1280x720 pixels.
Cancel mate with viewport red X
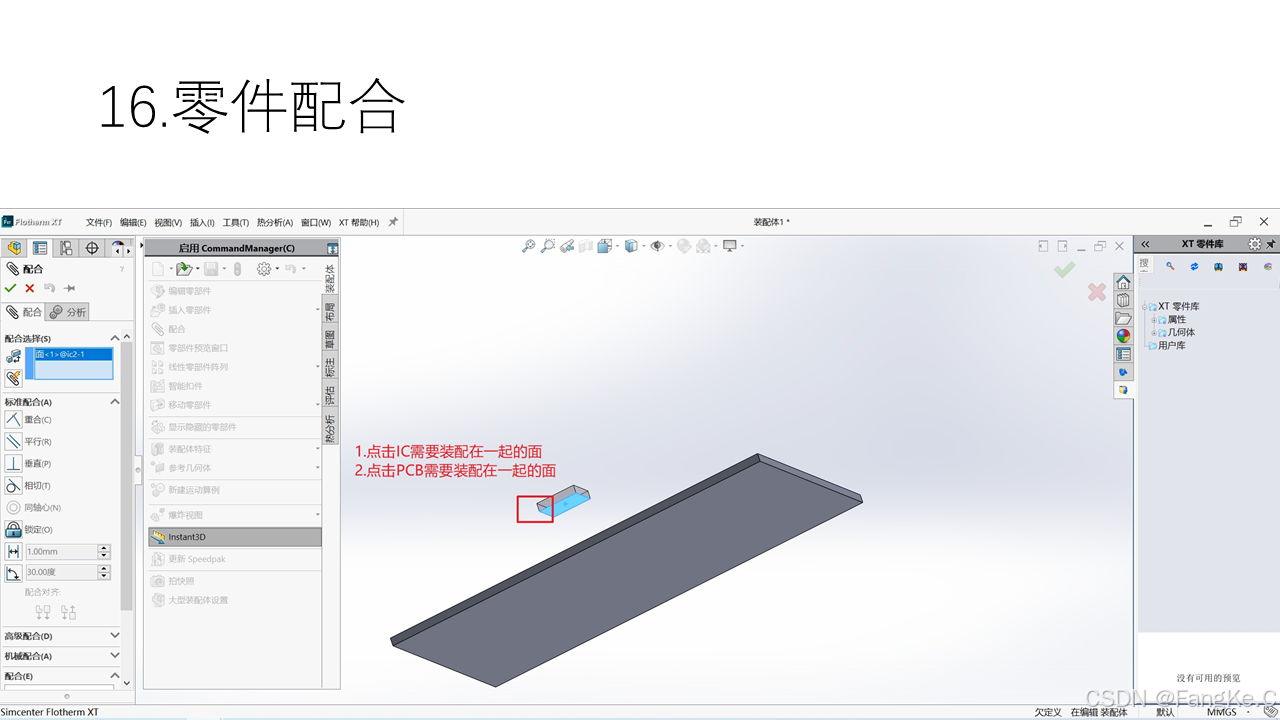pos(1097,292)
